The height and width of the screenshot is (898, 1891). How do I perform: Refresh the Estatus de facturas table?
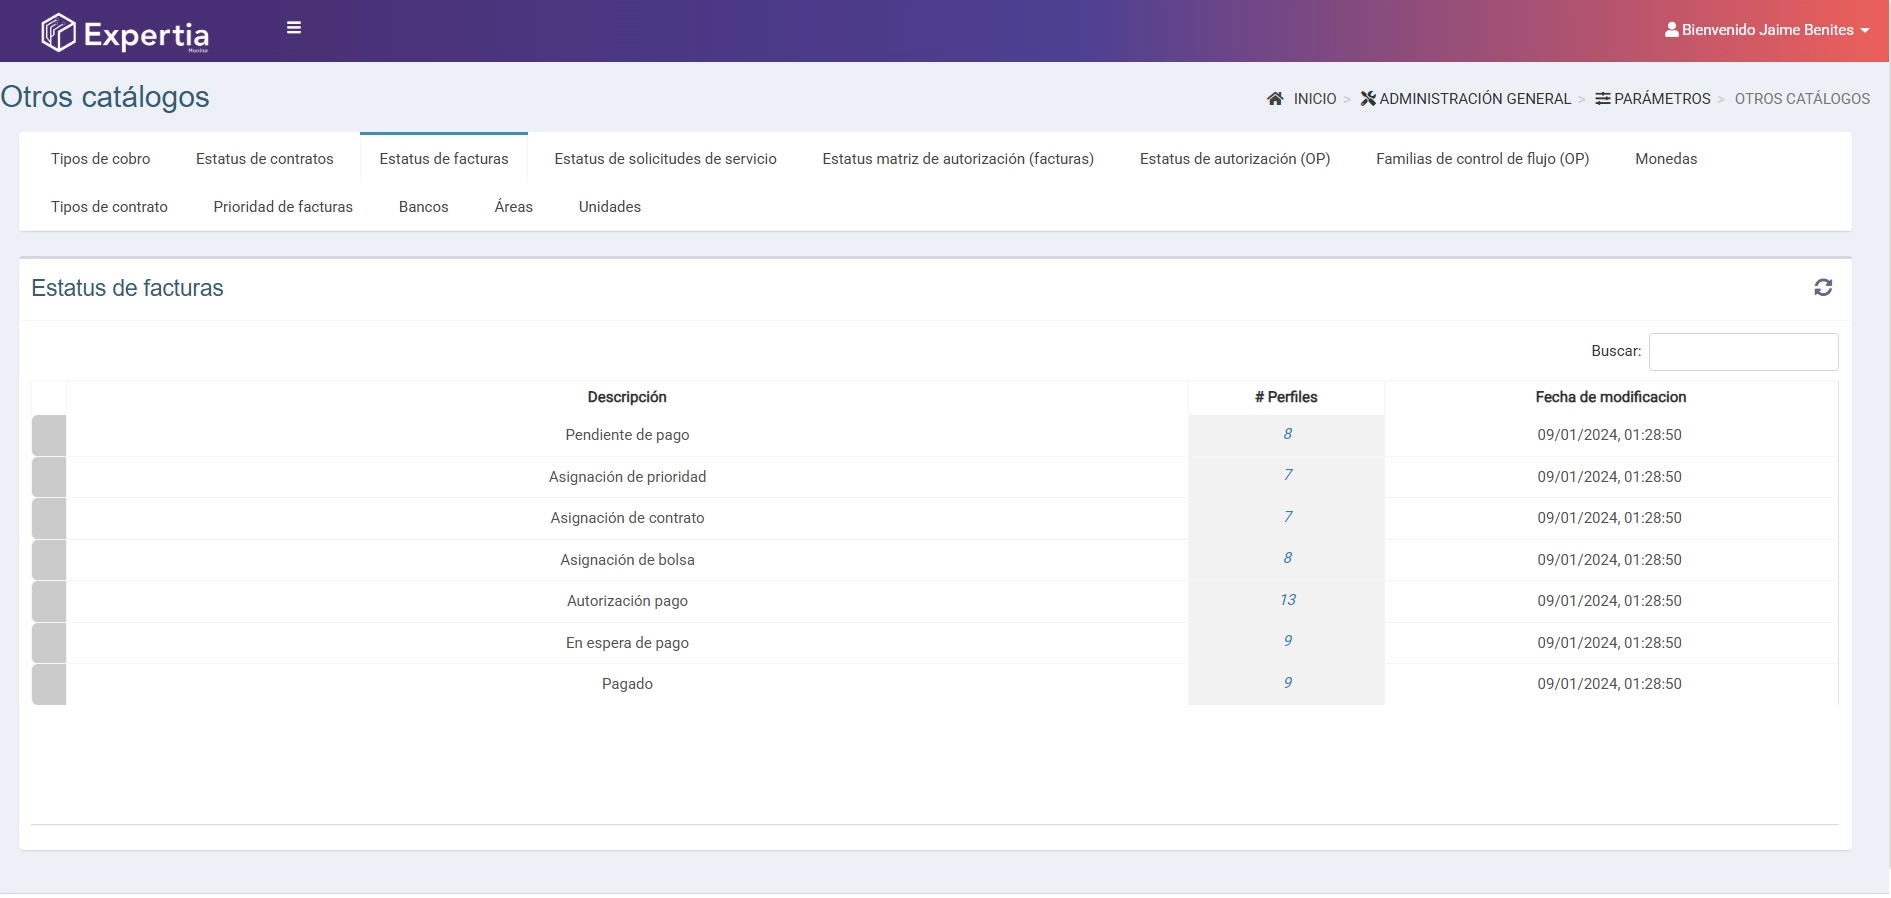(1823, 288)
